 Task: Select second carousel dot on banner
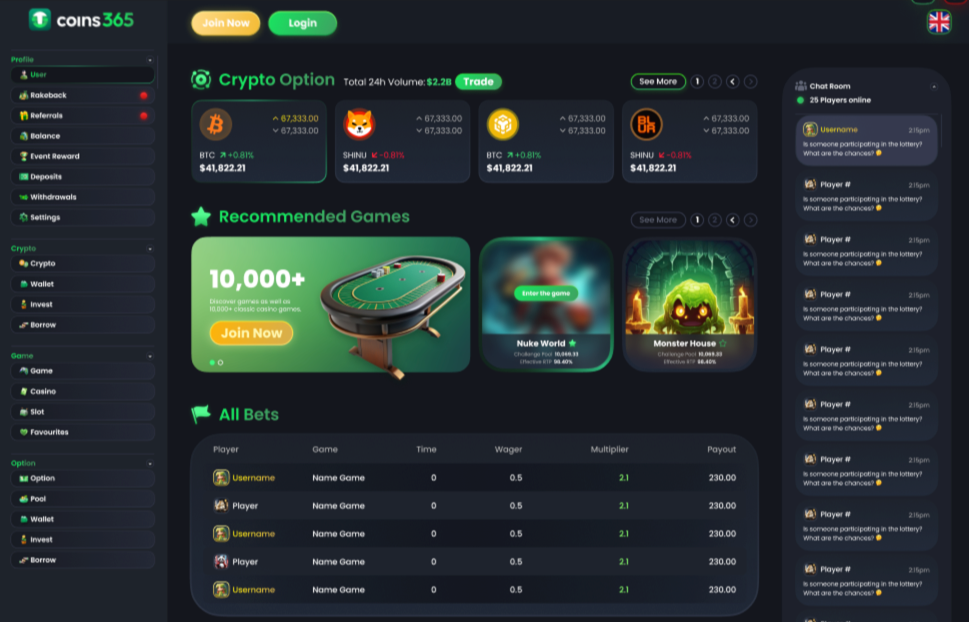click(221, 362)
